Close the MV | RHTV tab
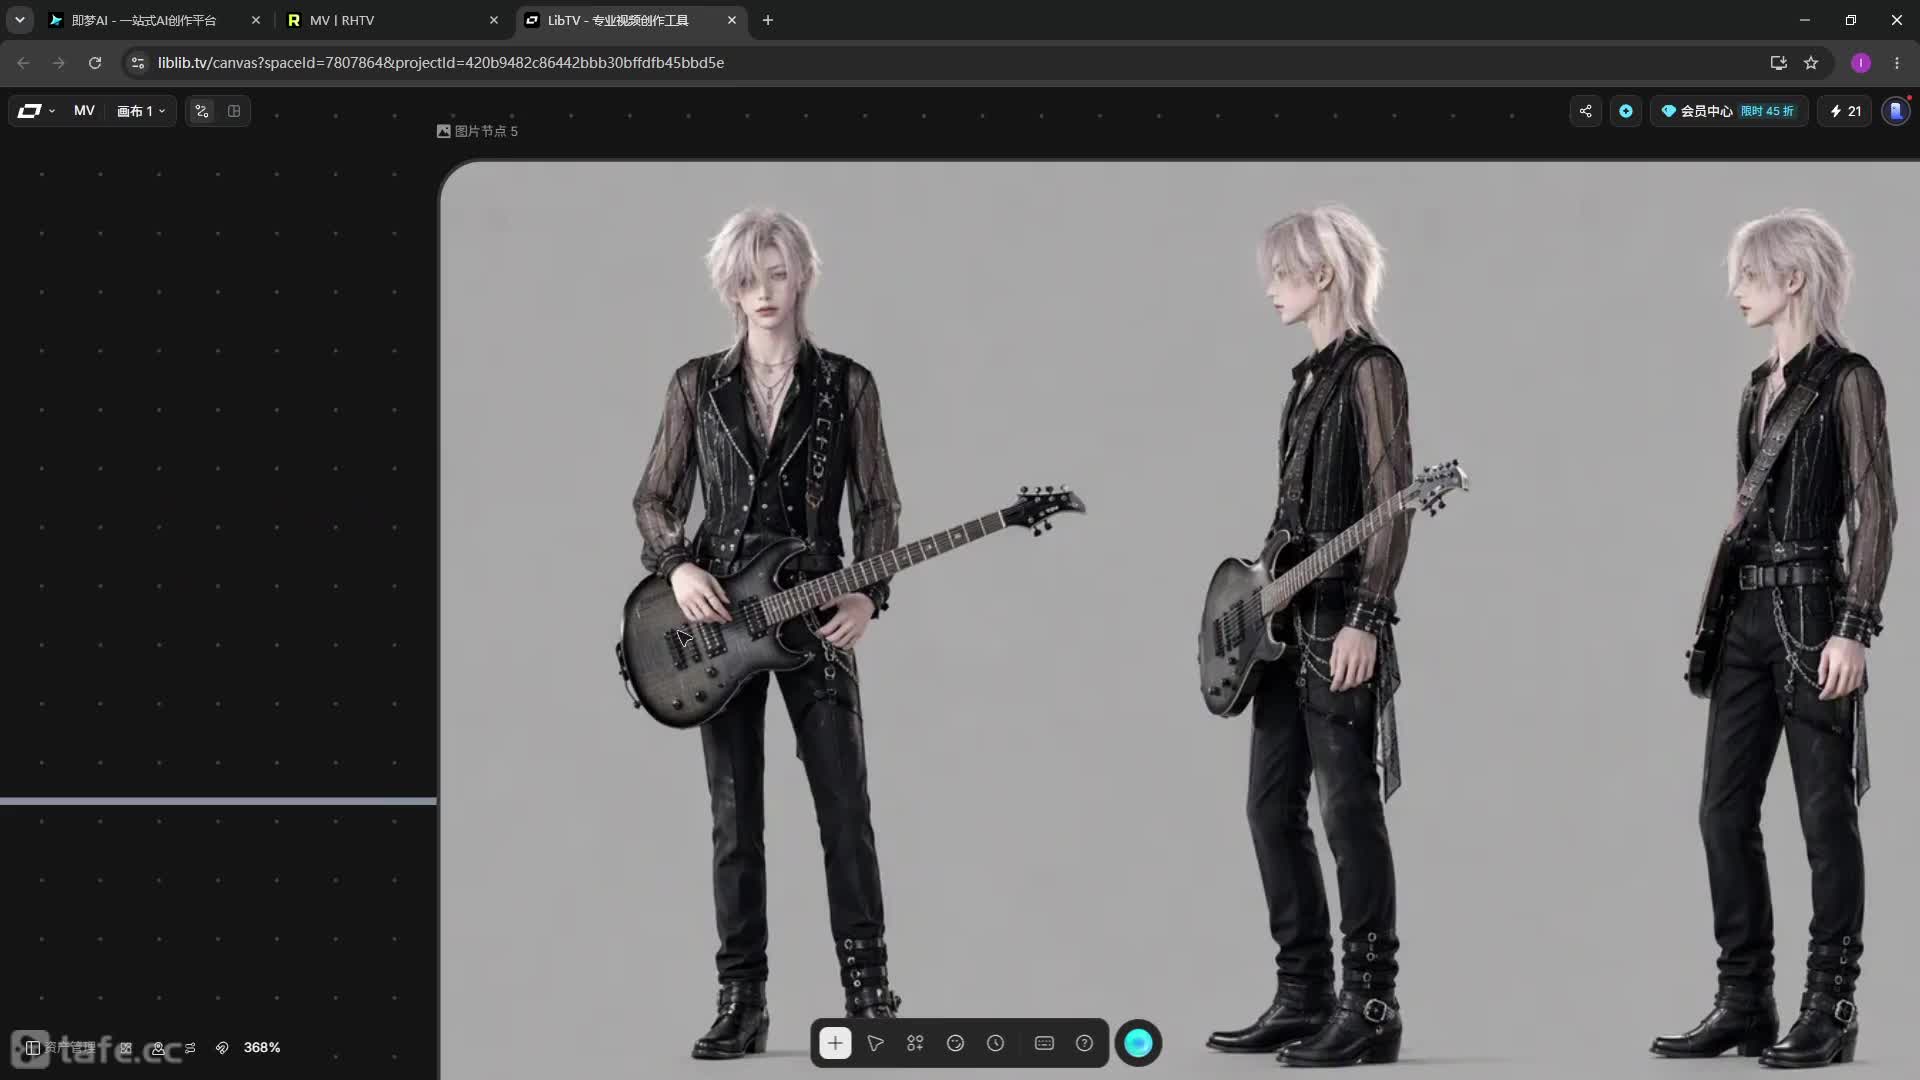Image resolution: width=1920 pixels, height=1080 pixels. tap(493, 20)
